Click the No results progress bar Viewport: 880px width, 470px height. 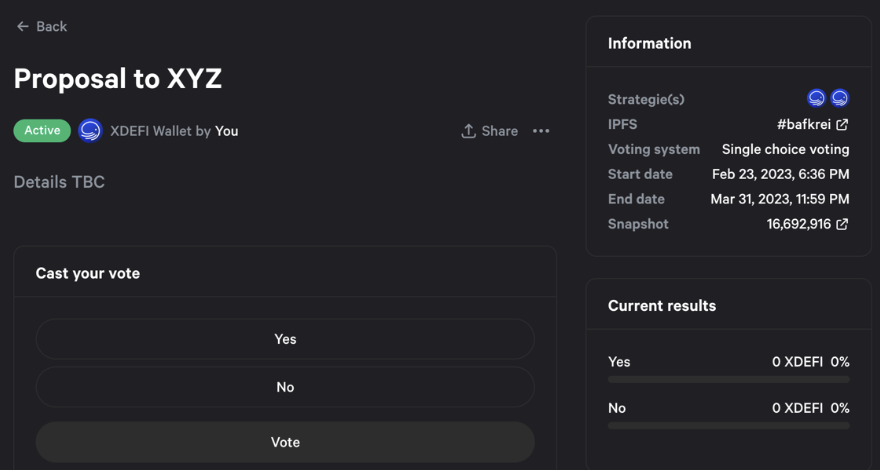click(728, 426)
